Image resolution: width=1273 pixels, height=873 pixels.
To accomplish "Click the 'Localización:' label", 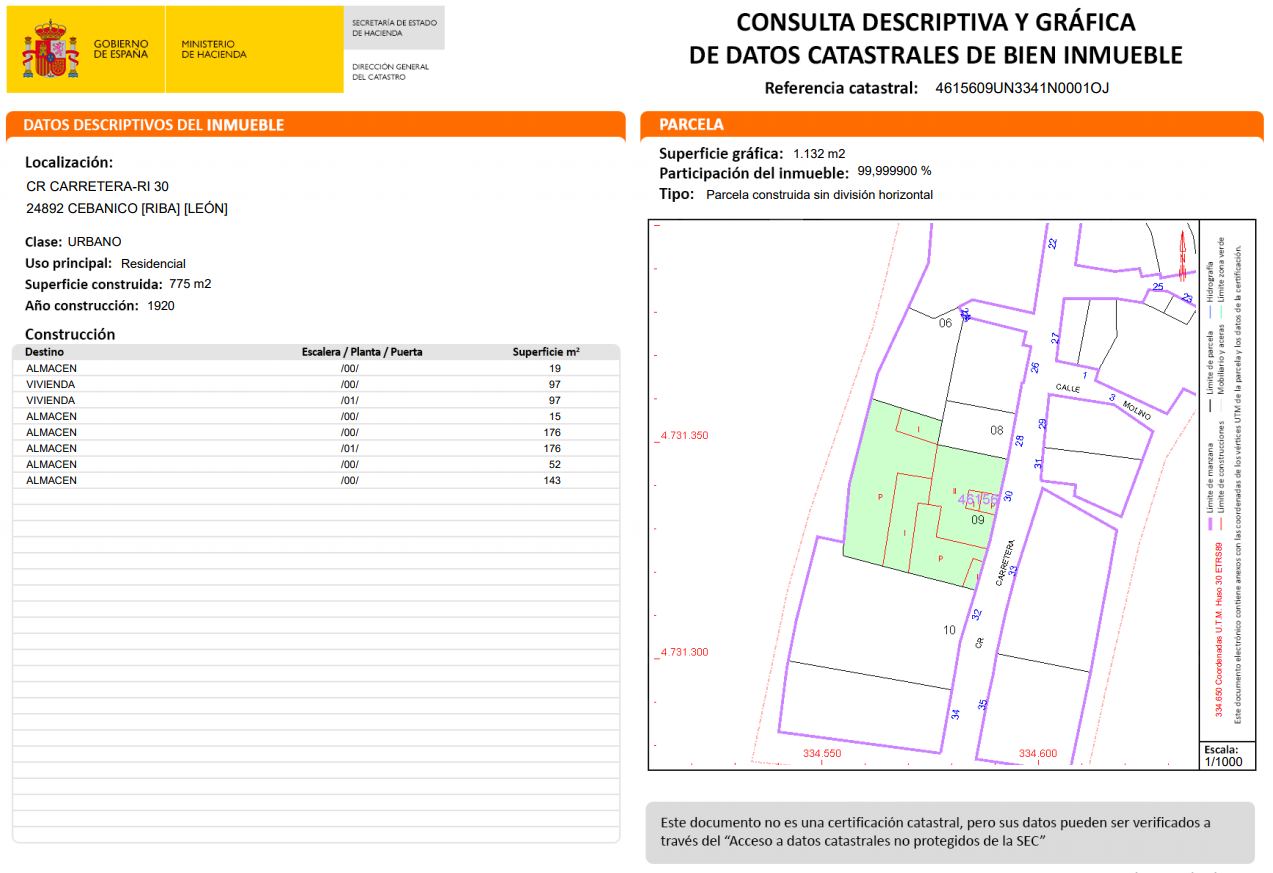I will 69,162.
